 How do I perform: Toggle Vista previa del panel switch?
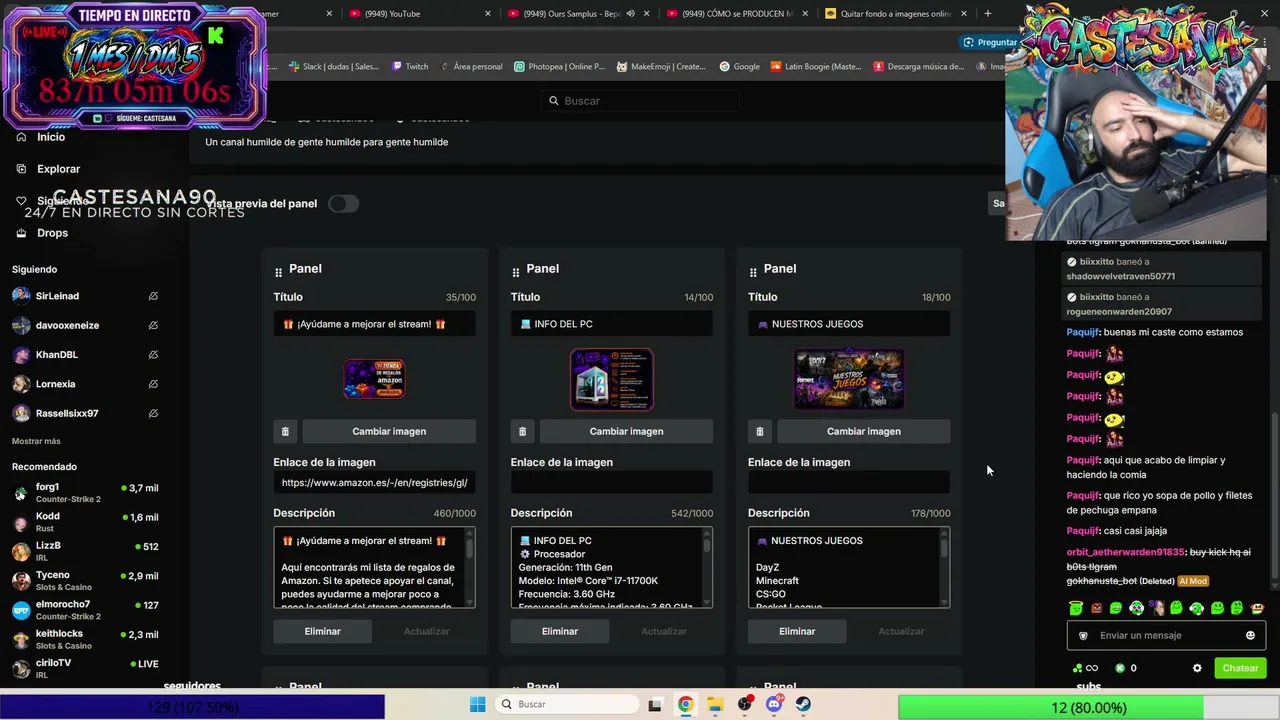(343, 204)
